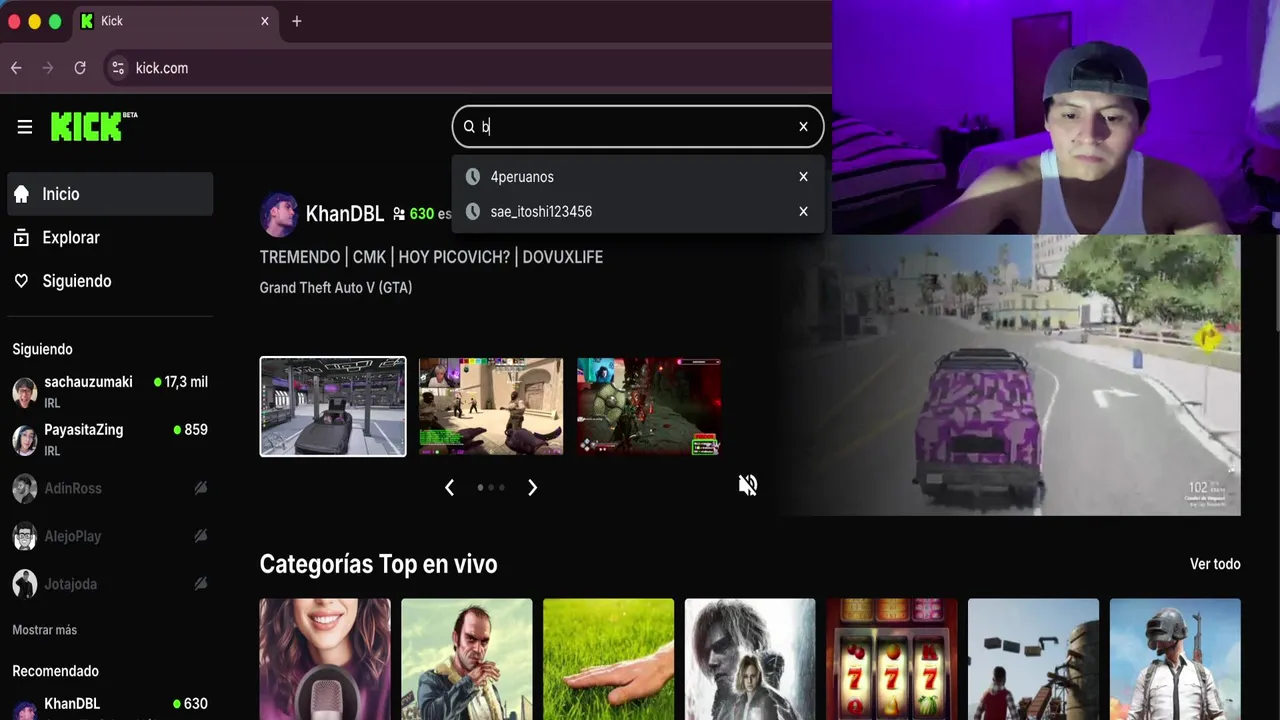
Task: Click the KhanDBL featured streamer name
Action: 345,214
